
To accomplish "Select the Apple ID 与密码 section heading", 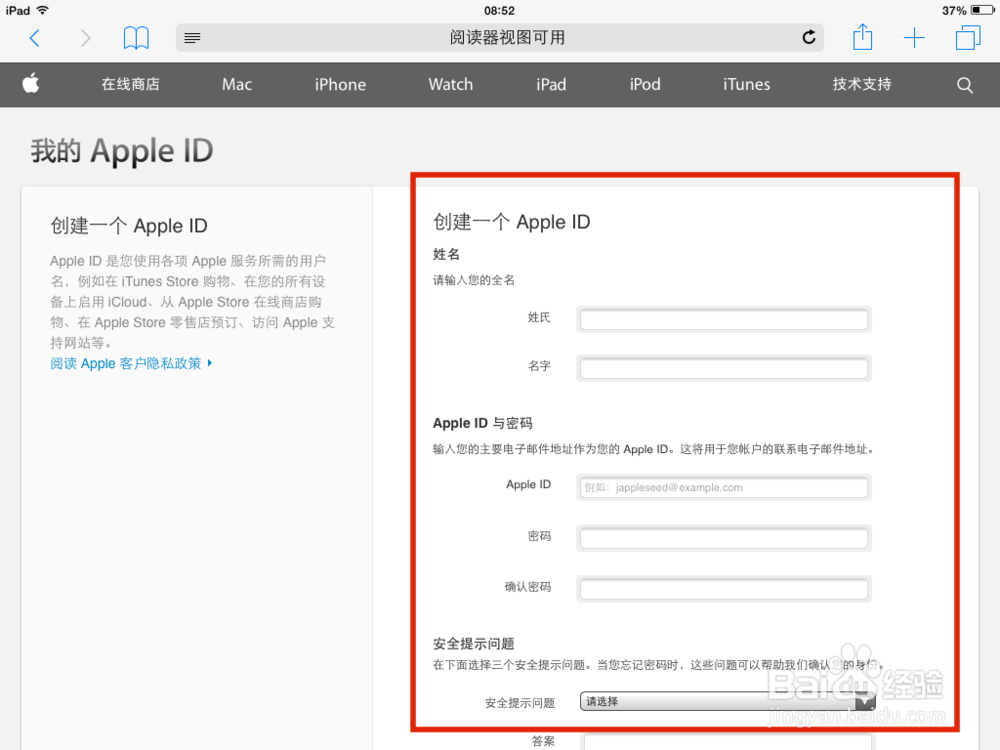I will click(x=482, y=423).
